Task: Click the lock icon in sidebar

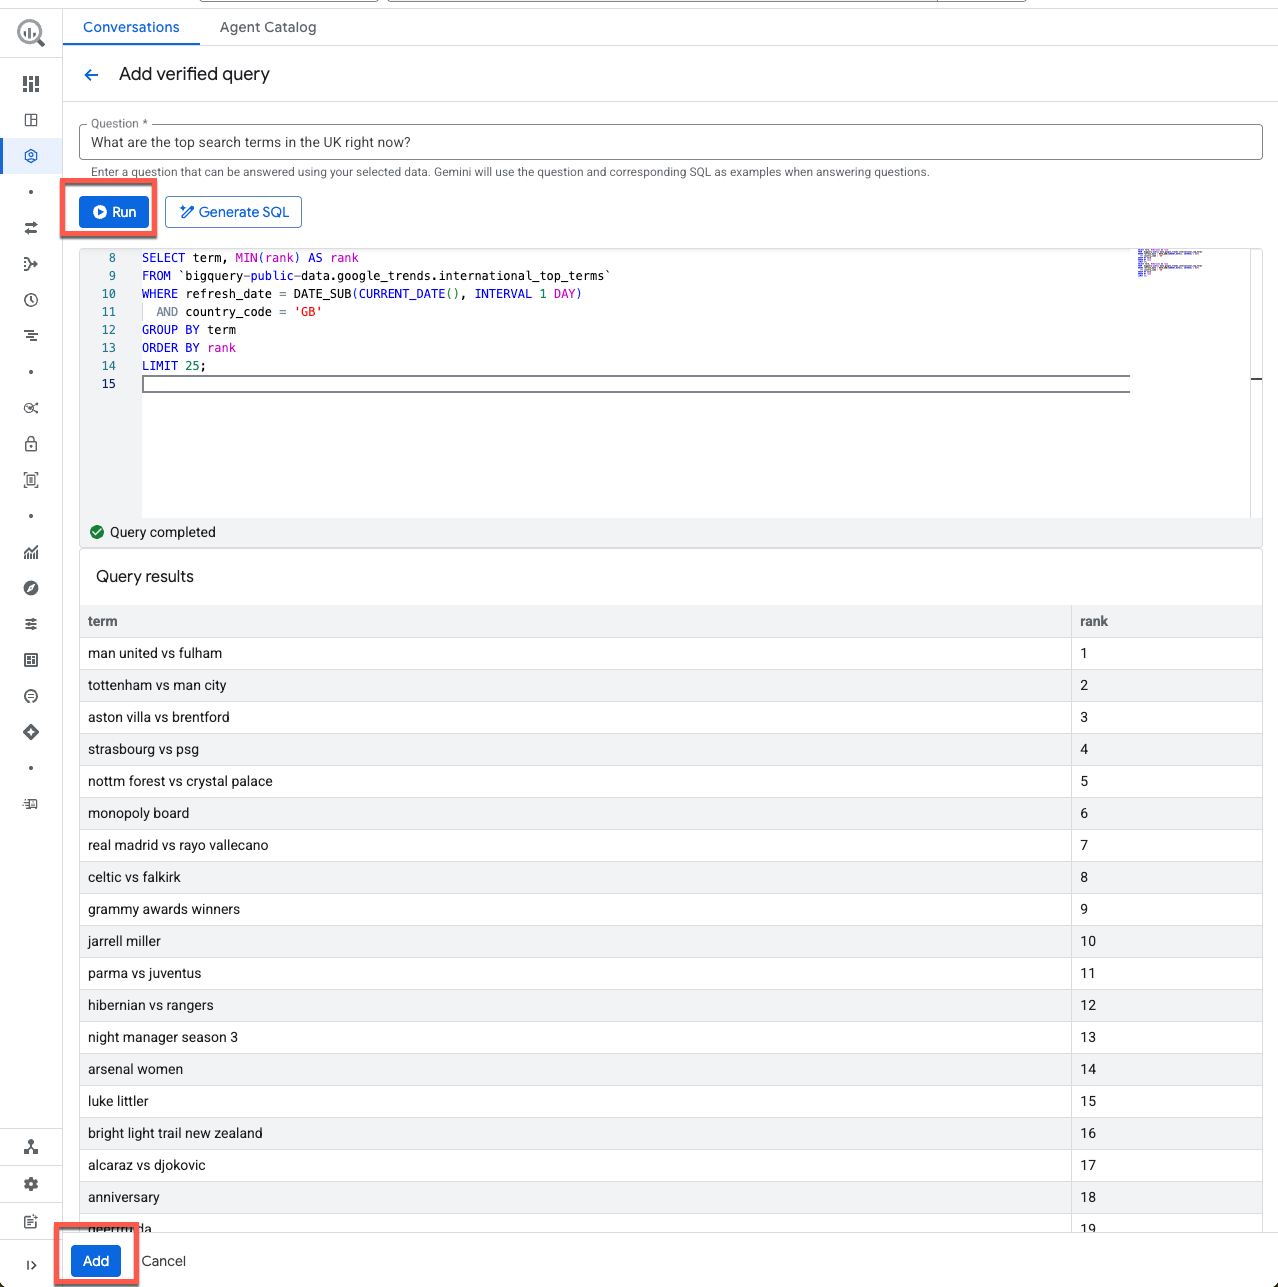Action: (31, 444)
